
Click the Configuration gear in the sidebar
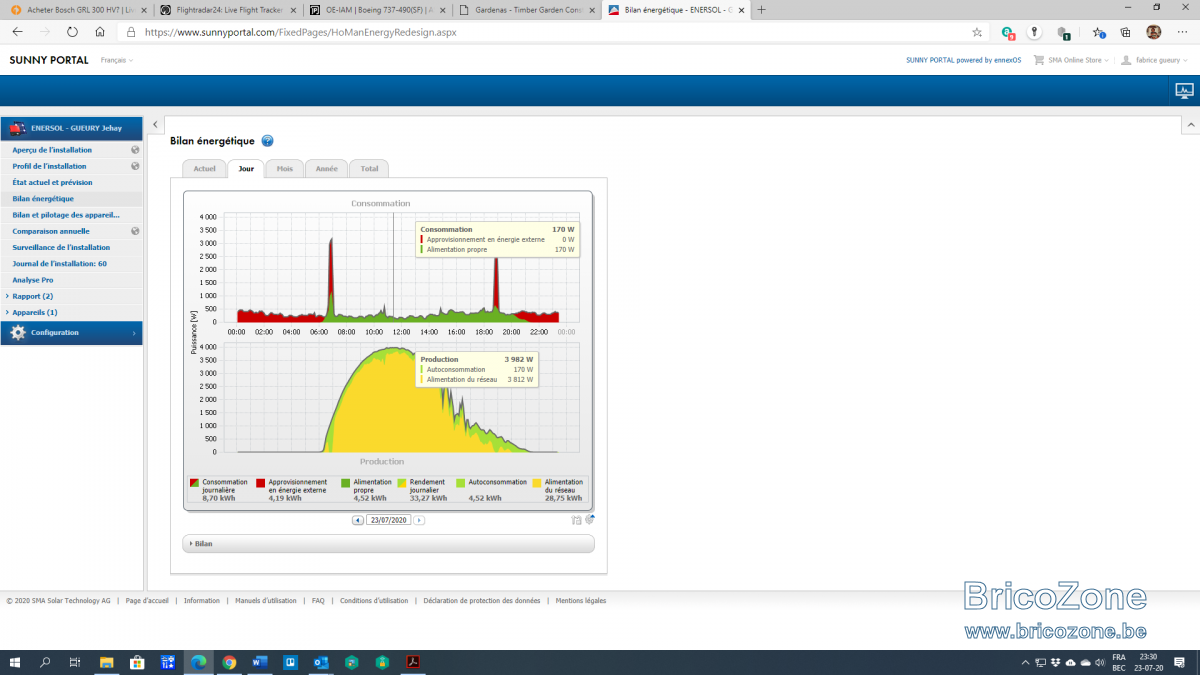click(18, 333)
